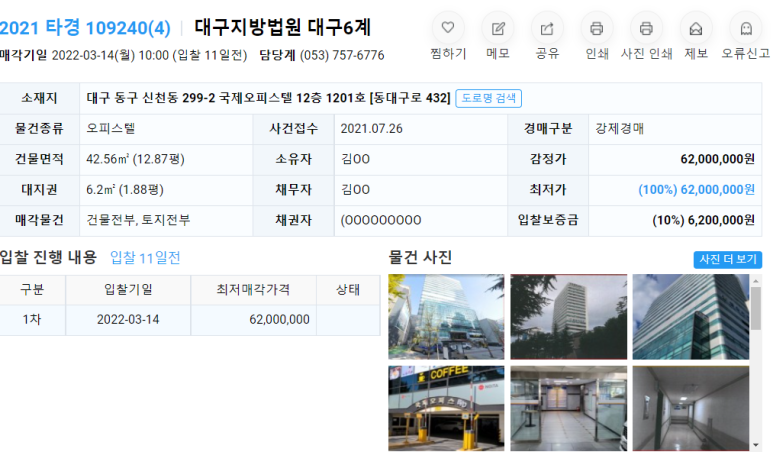Click the 2022-03-14 bid date cell

point(128,320)
